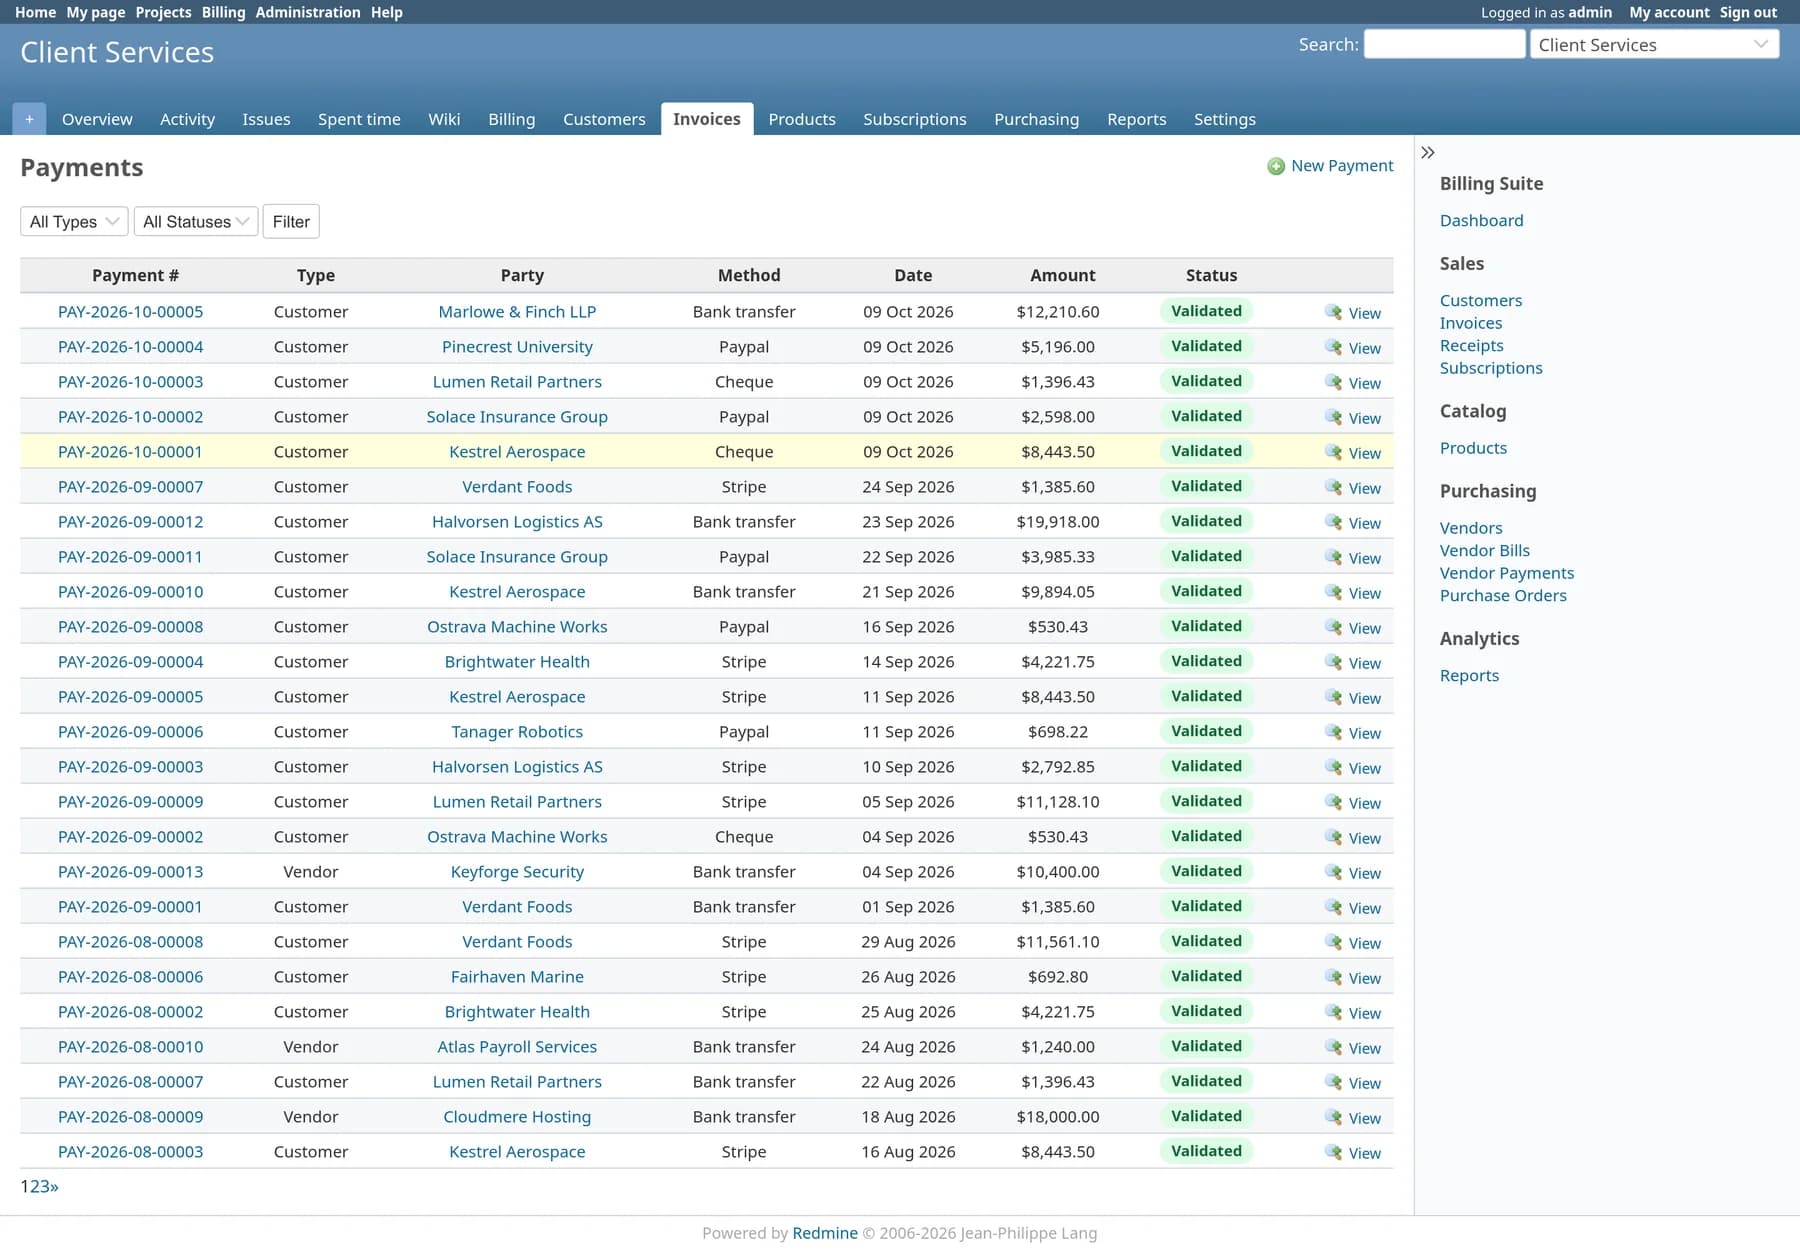
Task: Open the Administration top menu
Action: [308, 12]
